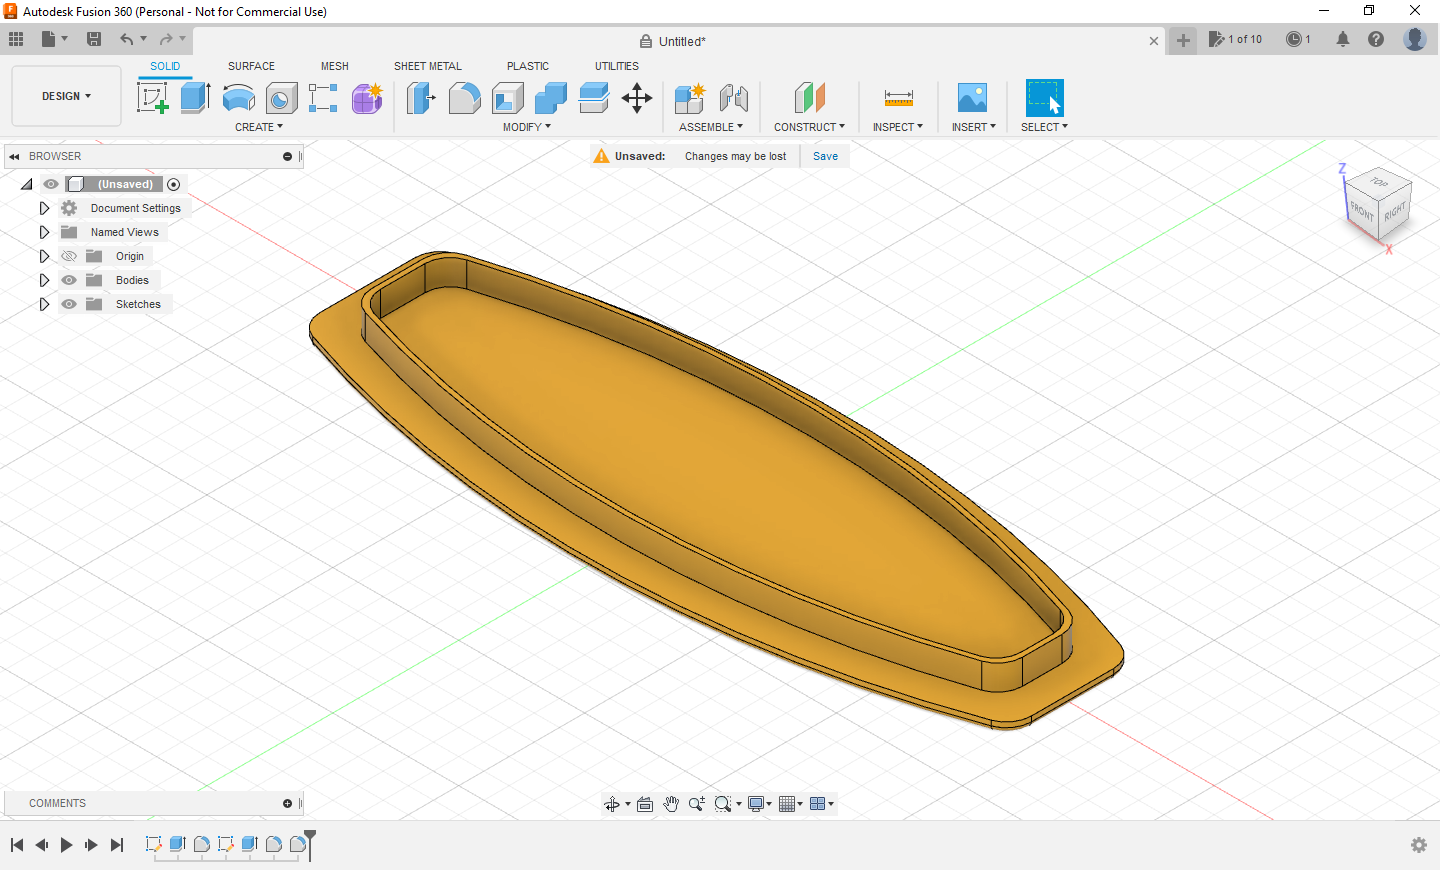Click the ViewCube top face
Screen dimensions: 1440x870
pyautogui.click(x=1380, y=182)
